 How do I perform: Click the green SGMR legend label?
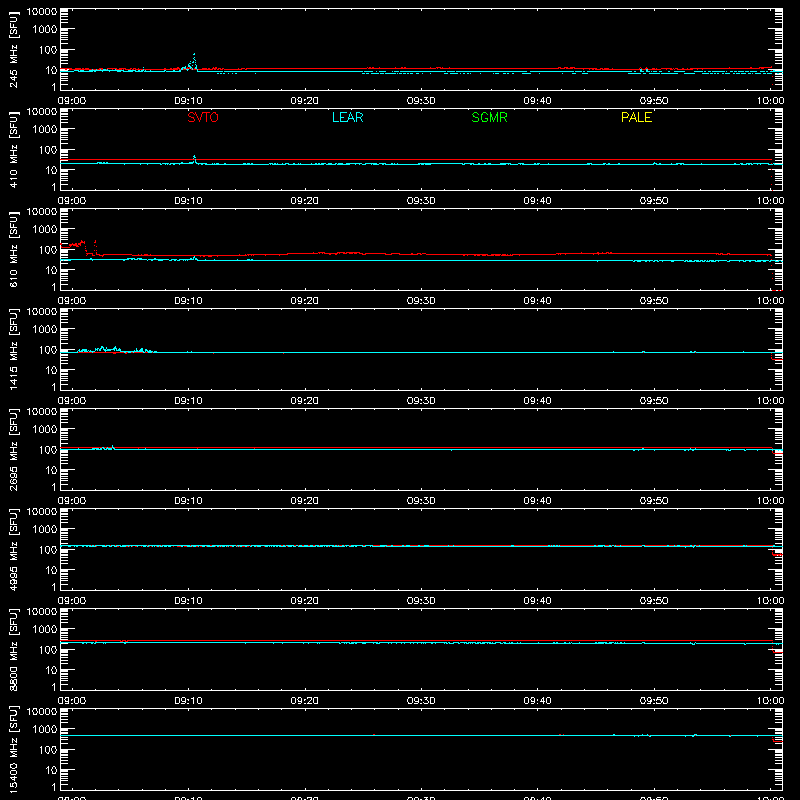point(489,117)
